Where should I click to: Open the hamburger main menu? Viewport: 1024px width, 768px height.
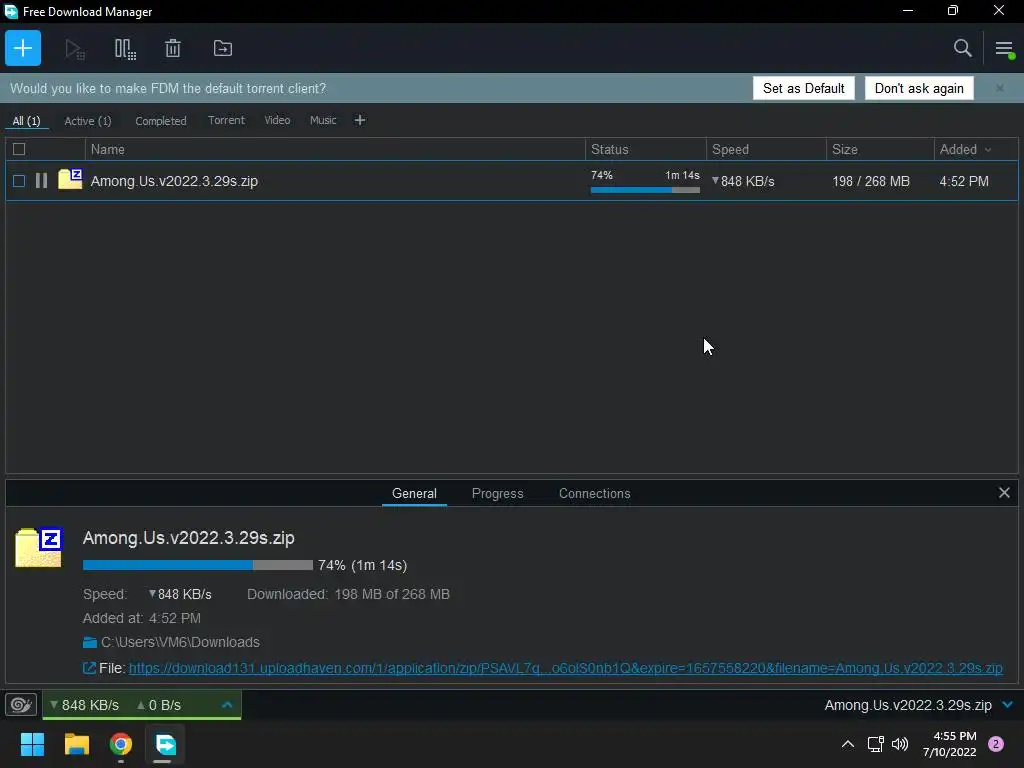tap(1004, 48)
